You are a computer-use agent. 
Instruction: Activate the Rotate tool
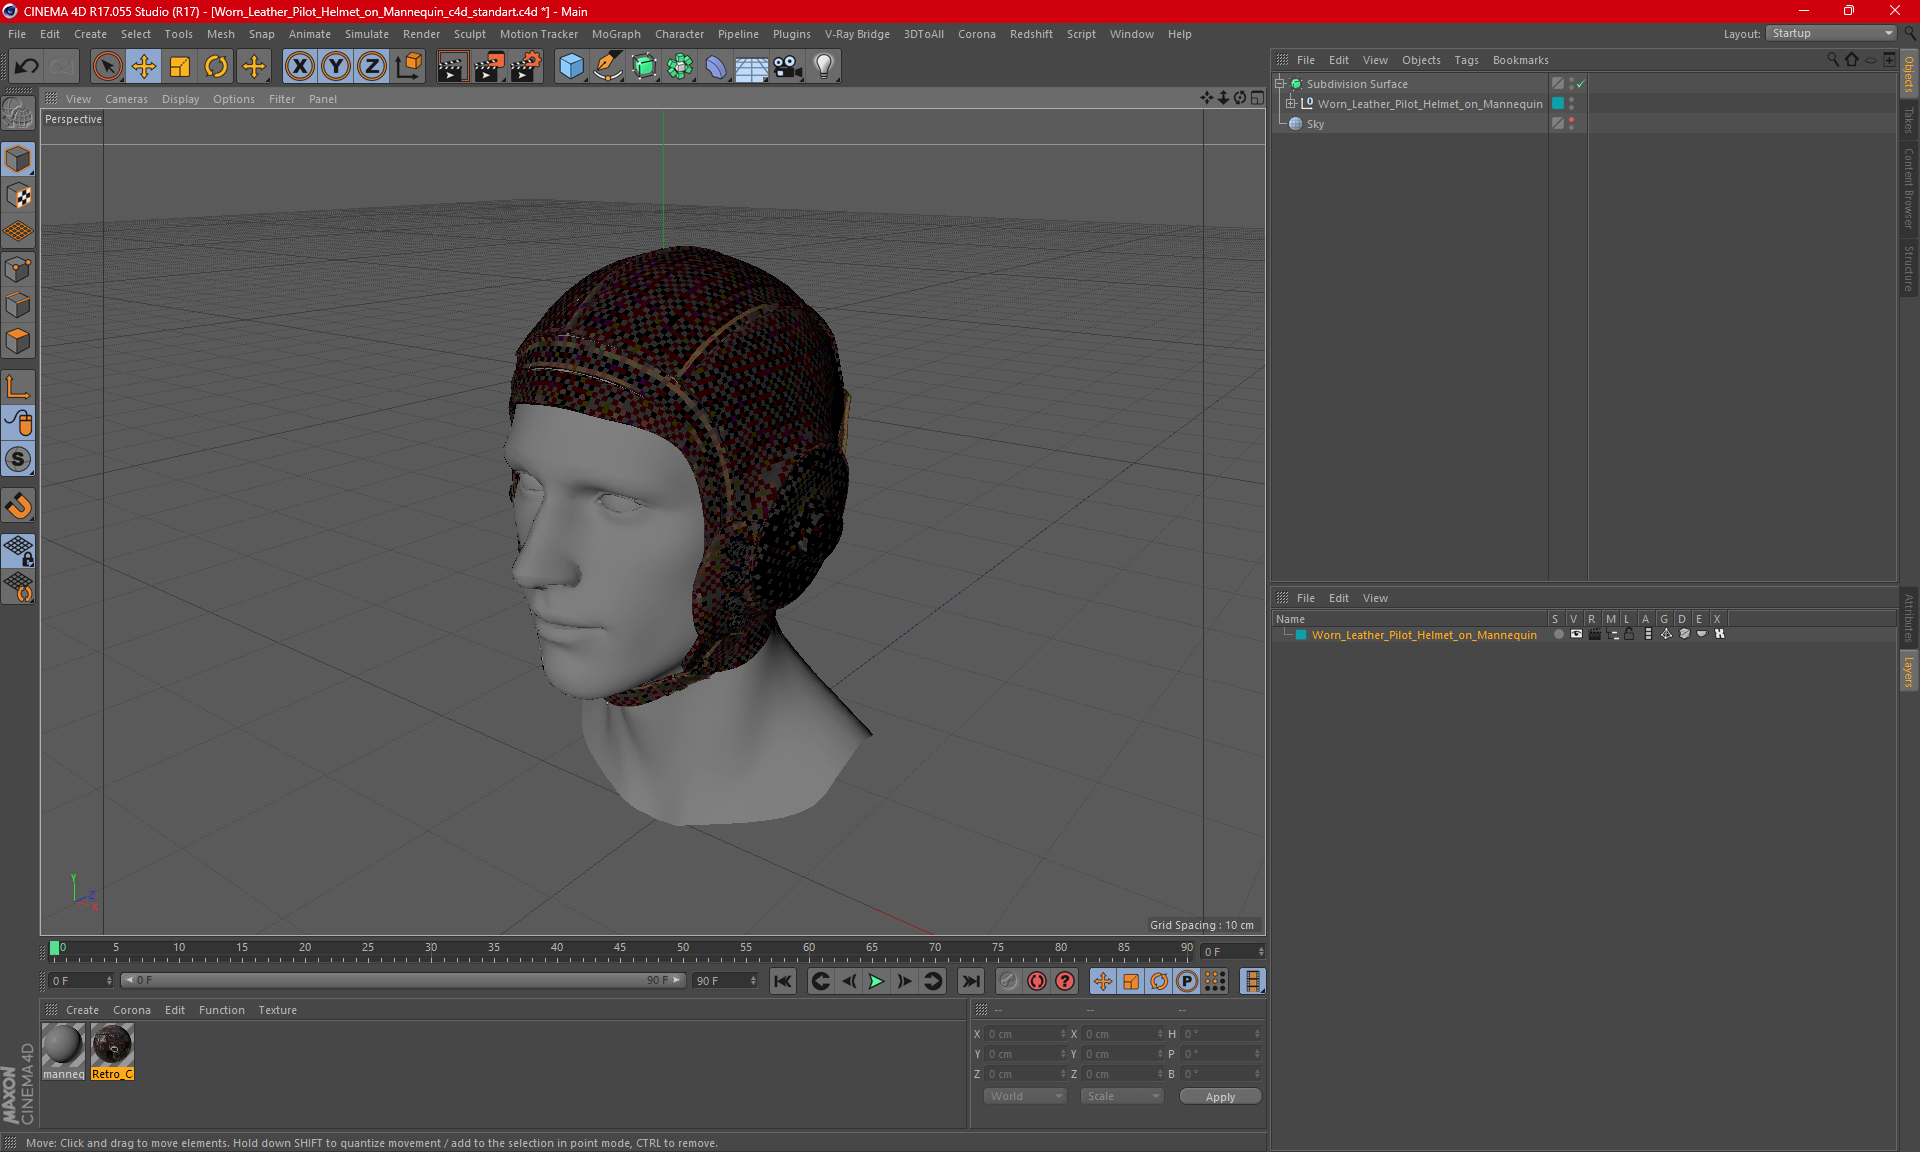coord(216,67)
